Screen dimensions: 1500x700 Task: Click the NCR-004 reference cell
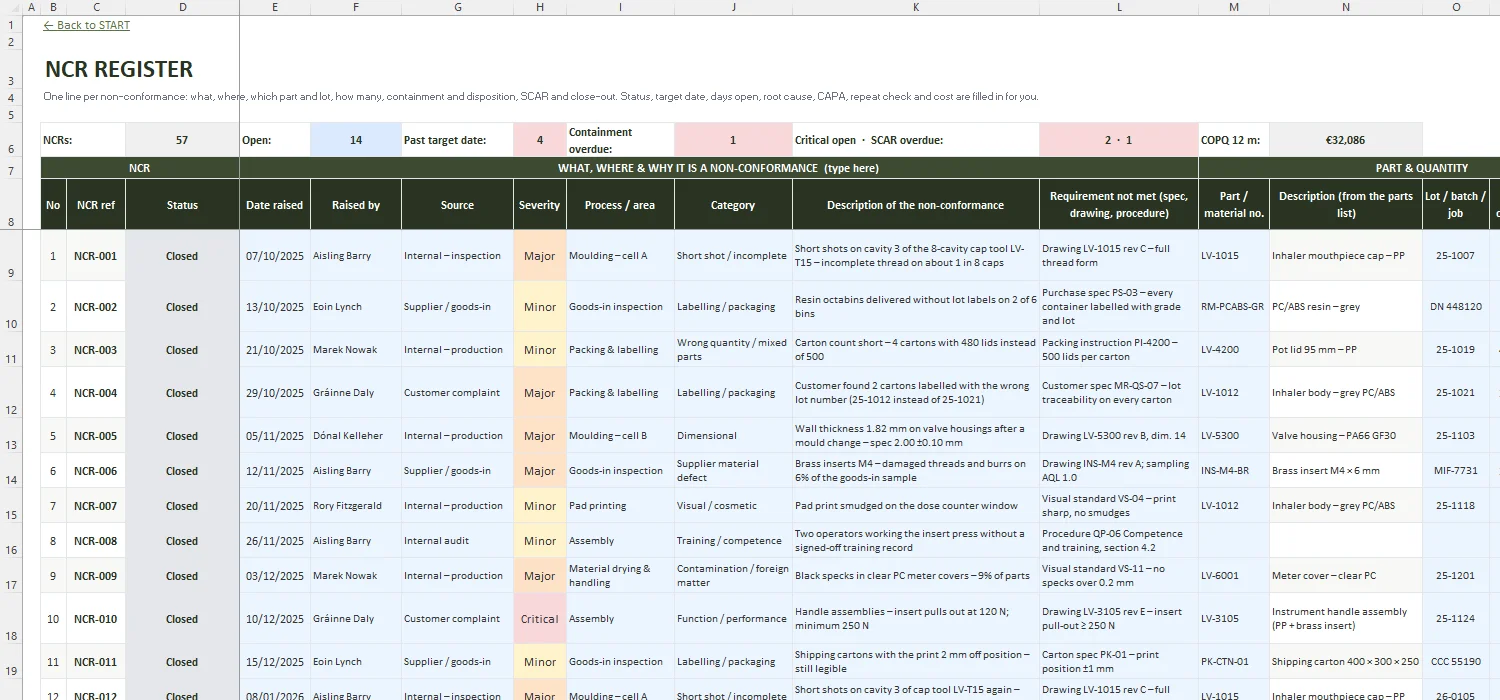point(96,393)
